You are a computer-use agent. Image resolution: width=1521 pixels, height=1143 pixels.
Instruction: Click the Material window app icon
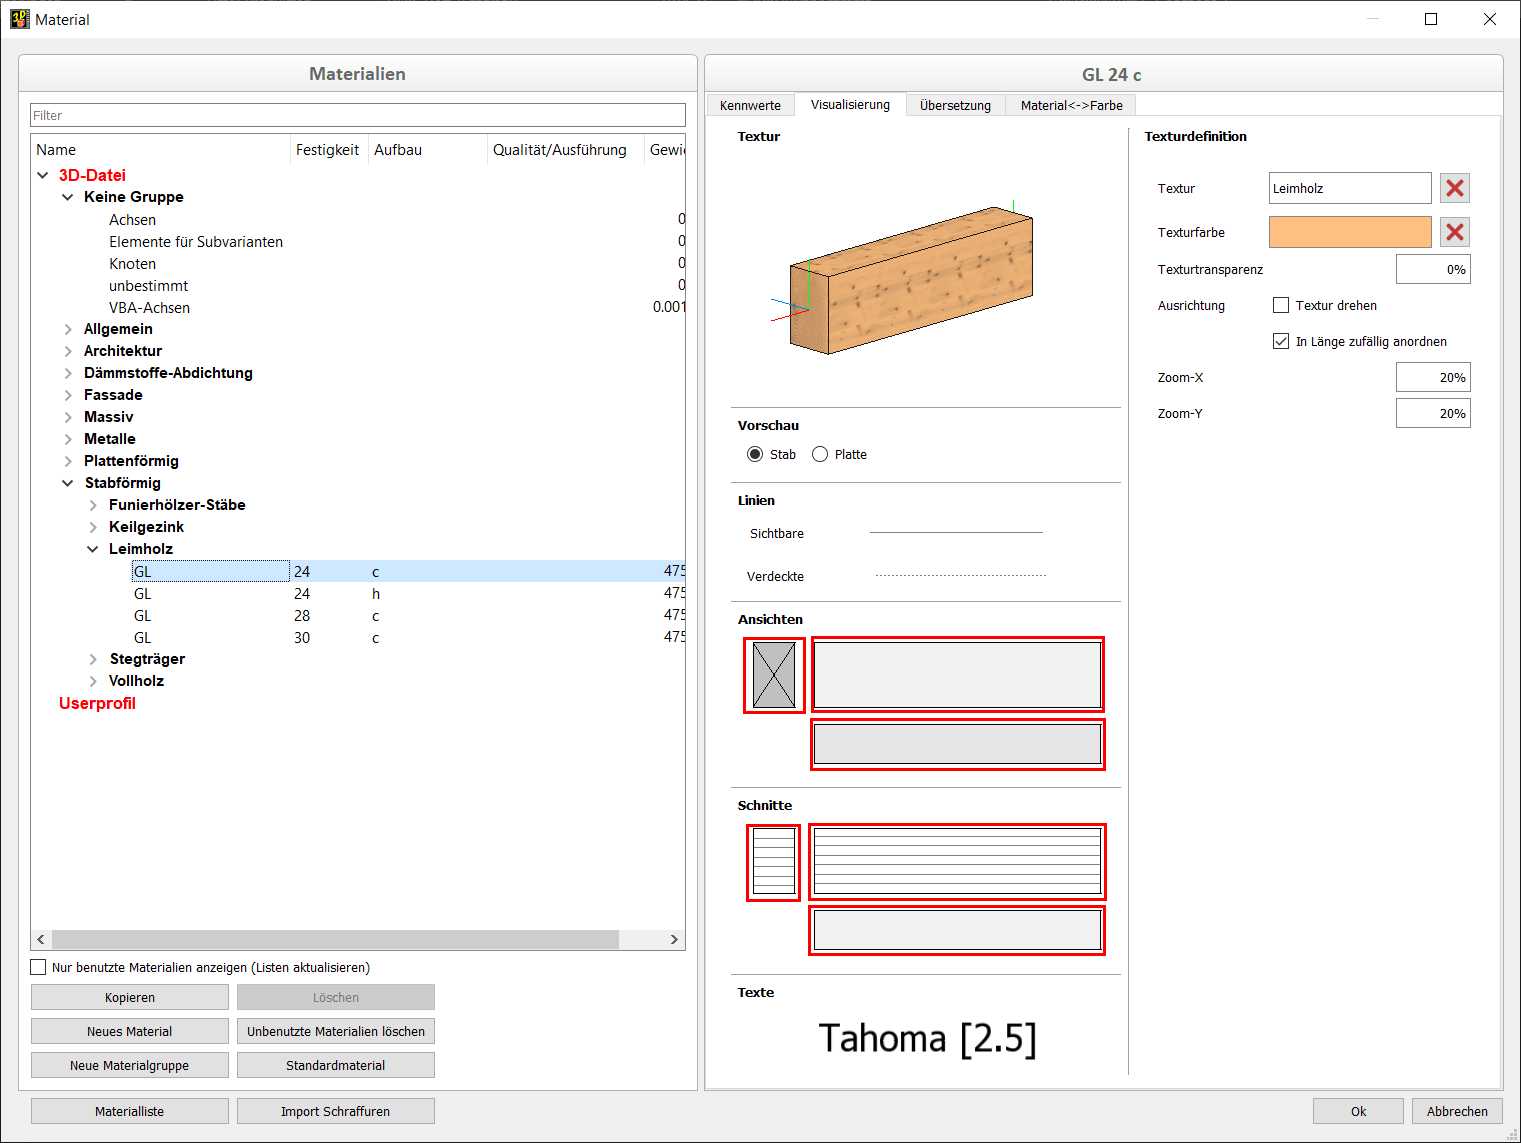pos(20,19)
